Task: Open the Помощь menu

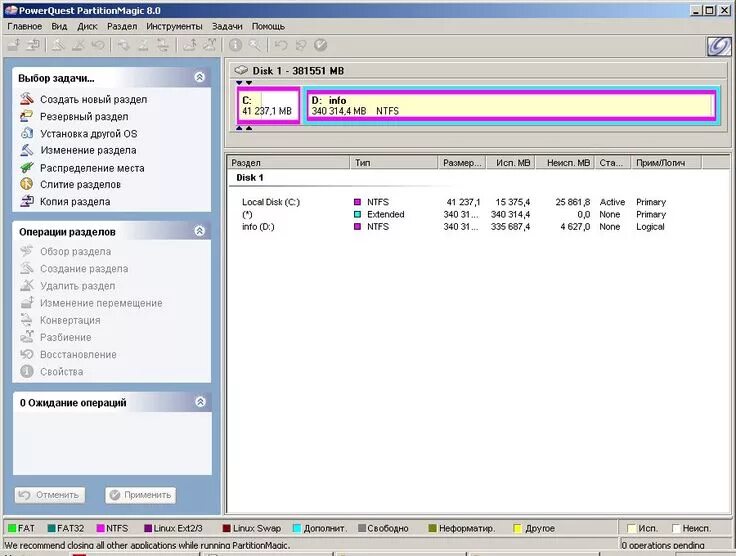Action: point(268,26)
